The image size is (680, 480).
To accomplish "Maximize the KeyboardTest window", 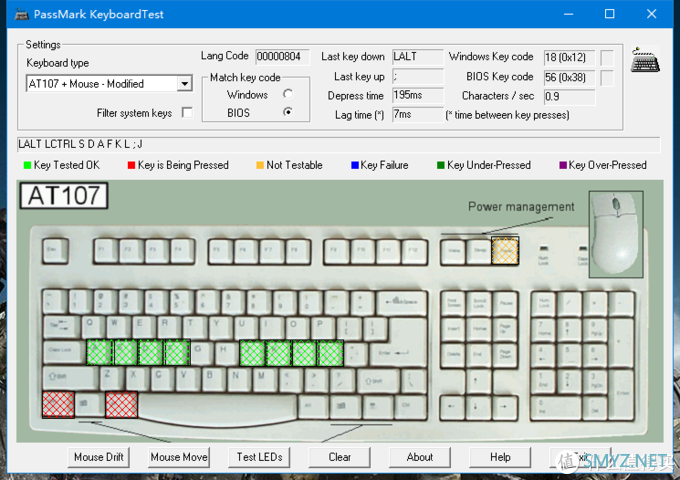I will [x=609, y=14].
